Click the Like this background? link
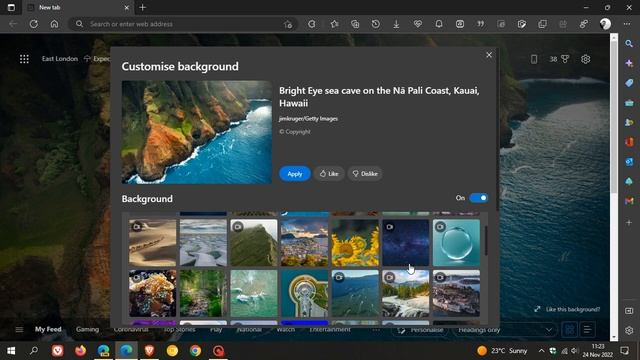 coord(567,309)
